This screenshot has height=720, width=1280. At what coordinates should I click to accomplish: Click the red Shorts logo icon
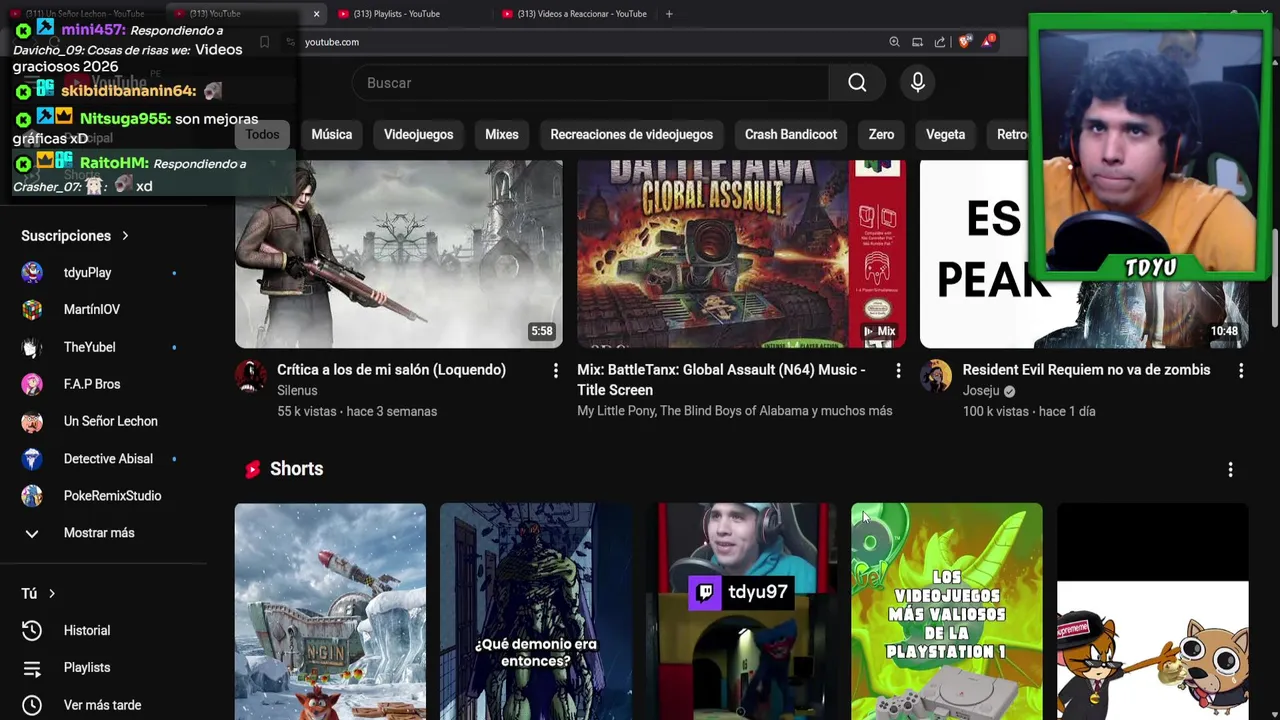click(253, 469)
